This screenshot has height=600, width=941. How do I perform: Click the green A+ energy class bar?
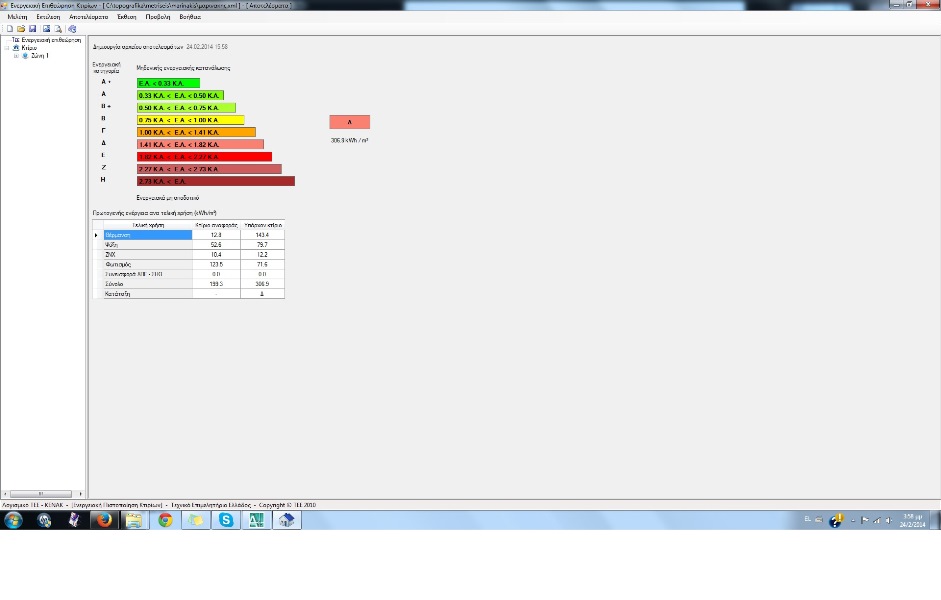pyautogui.click(x=168, y=83)
